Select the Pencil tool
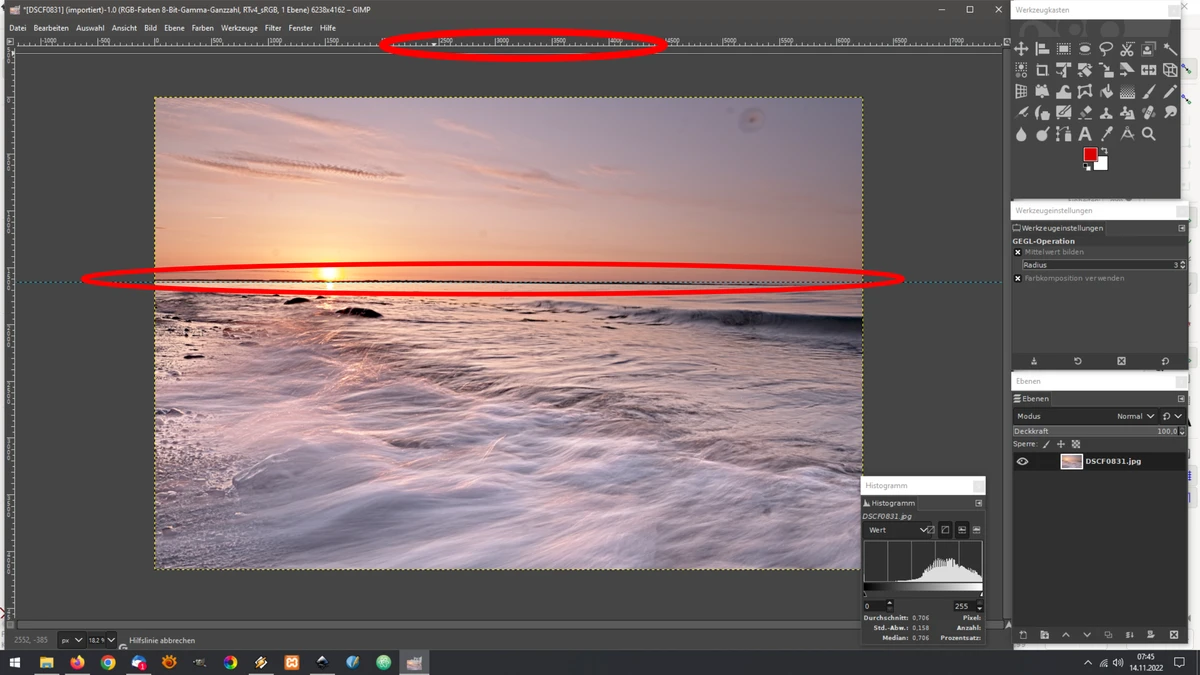 click(1171, 91)
